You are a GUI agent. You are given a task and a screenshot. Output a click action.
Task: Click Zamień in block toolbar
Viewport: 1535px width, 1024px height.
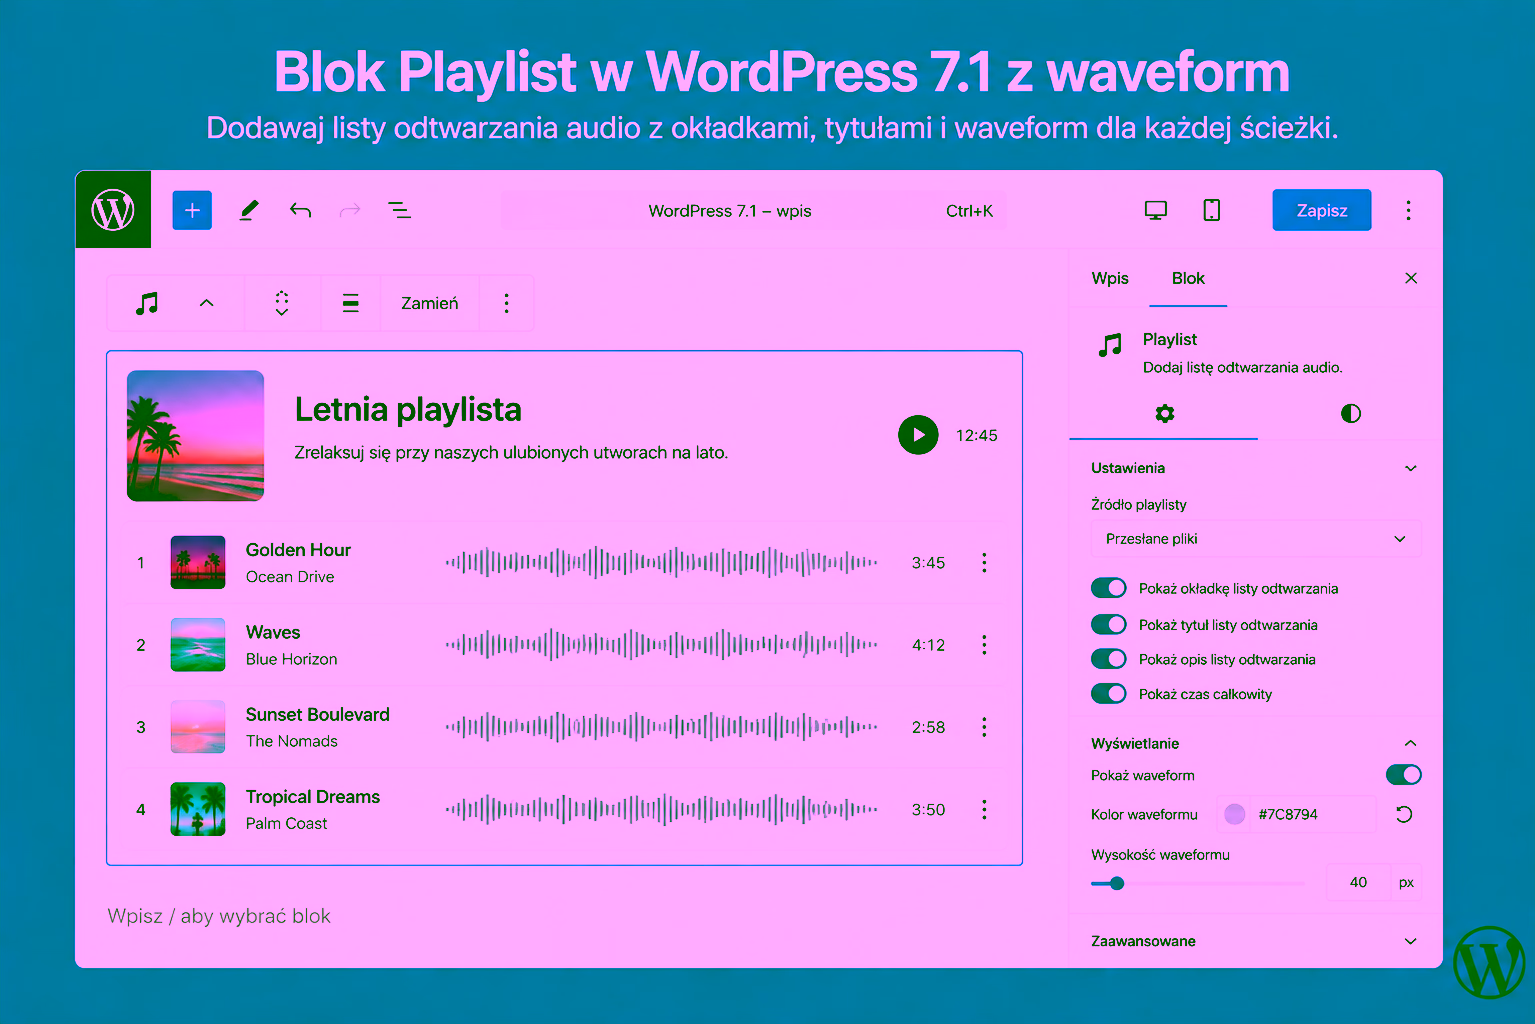click(430, 303)
